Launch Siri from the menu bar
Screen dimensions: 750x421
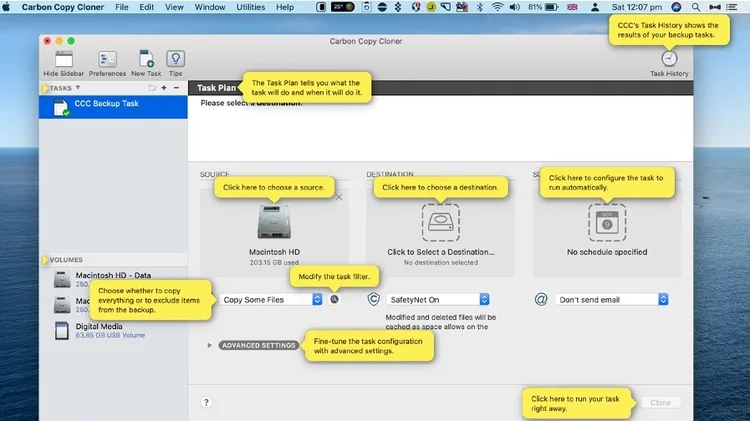tap(676, 7)
